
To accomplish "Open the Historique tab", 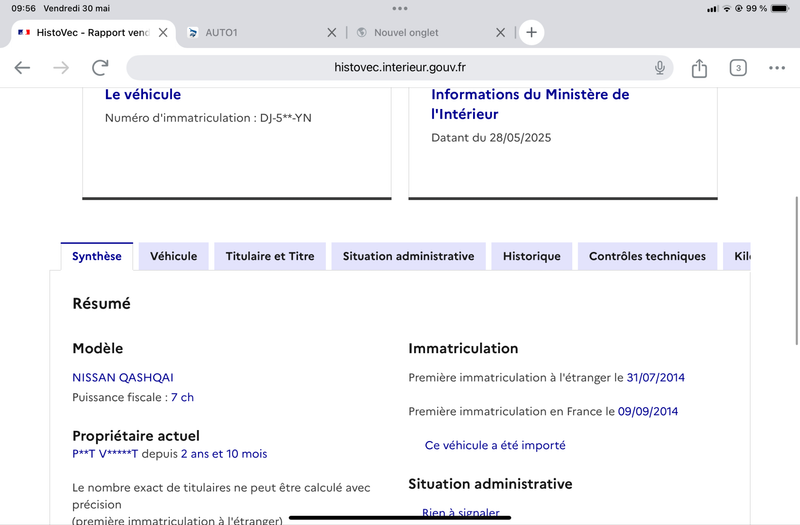I will click(x=532, y=256).
